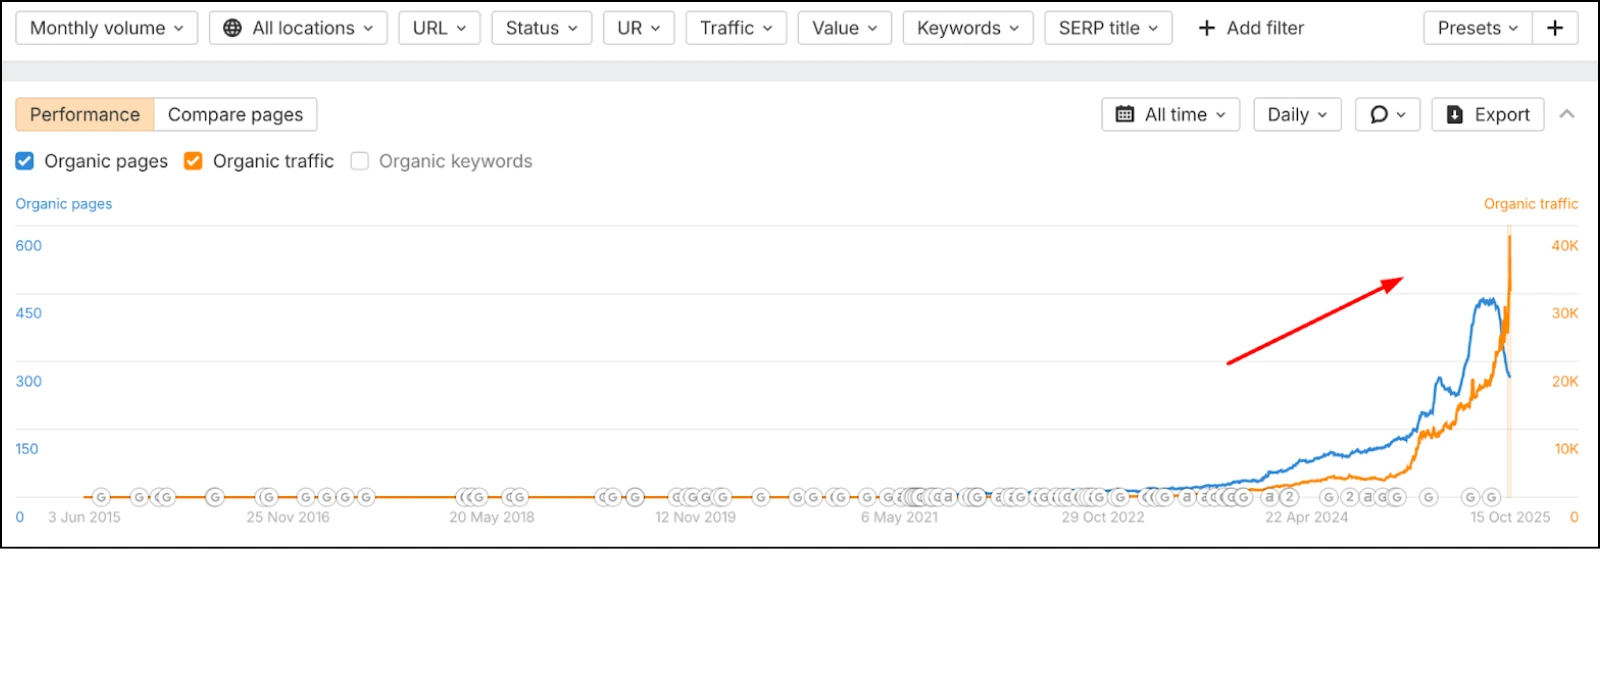This screenshot has height=700, width=1600.
Task: Open the All time date range picker
Action: point(1171,114)
